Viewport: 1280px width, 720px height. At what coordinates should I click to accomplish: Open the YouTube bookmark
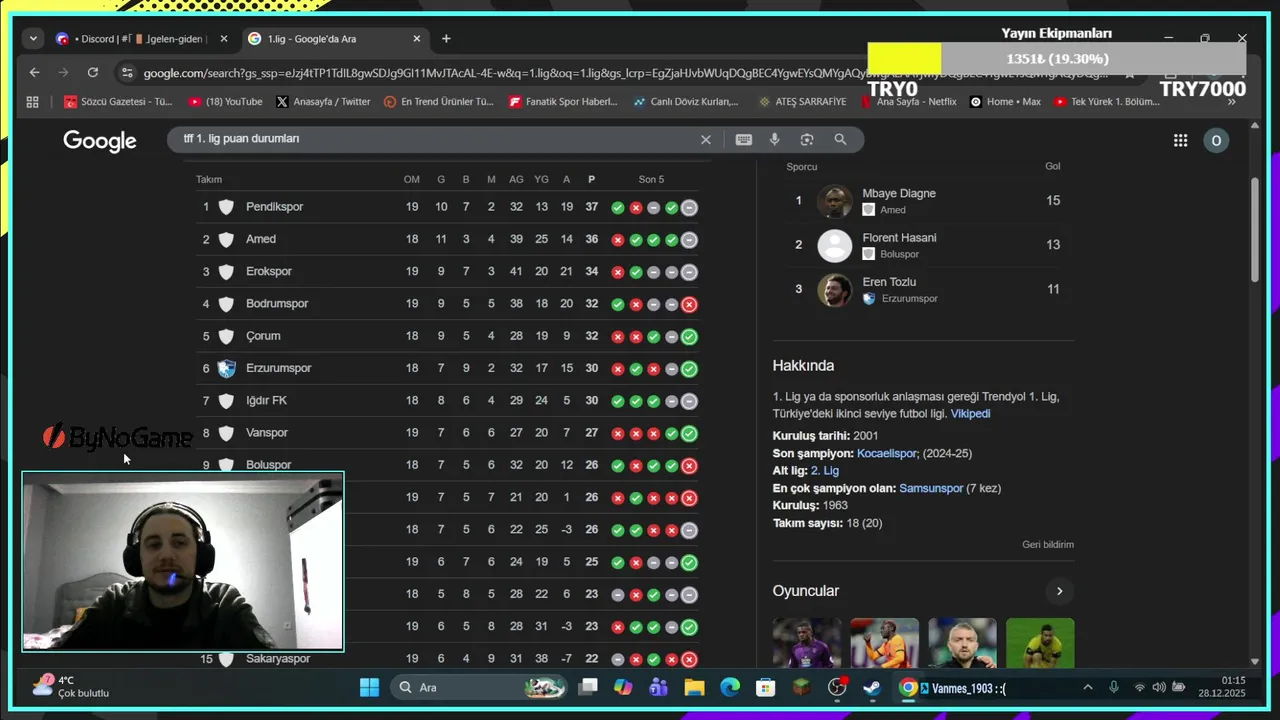pyautogui.click(x=226, y=102)
